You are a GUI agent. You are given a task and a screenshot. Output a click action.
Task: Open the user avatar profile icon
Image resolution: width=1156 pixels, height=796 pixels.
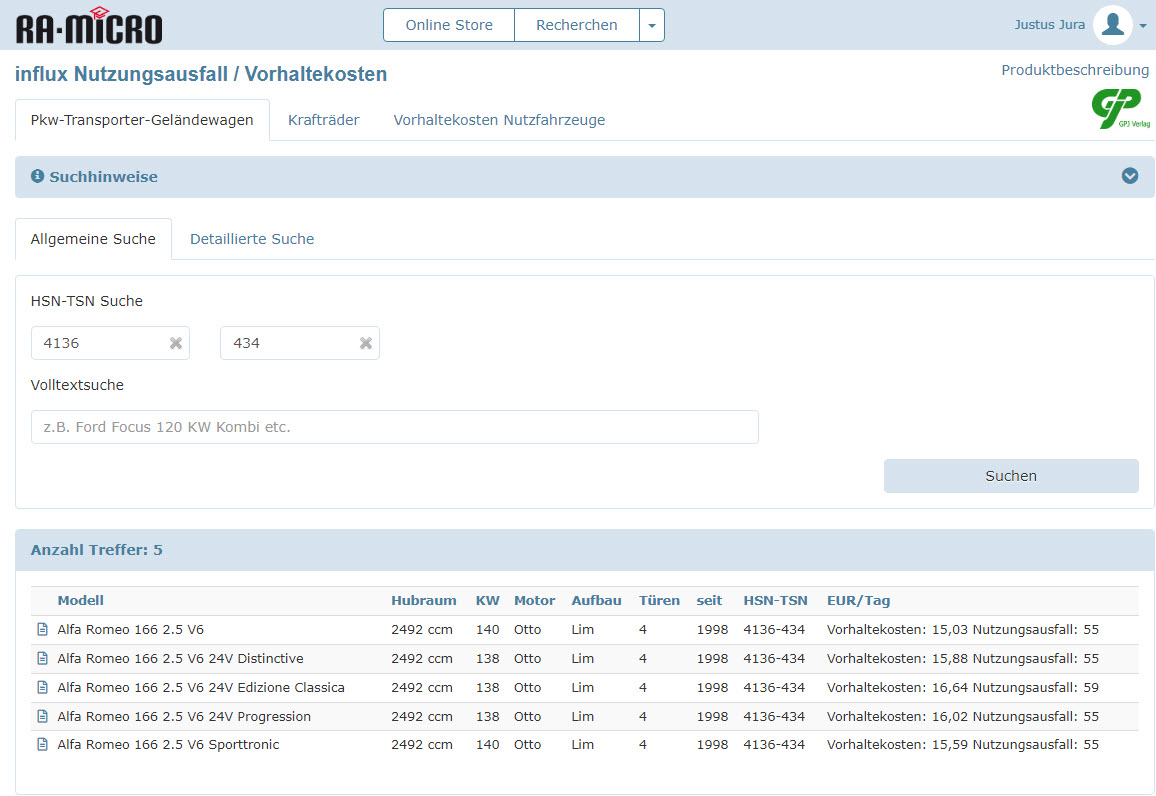(1113, 25)
